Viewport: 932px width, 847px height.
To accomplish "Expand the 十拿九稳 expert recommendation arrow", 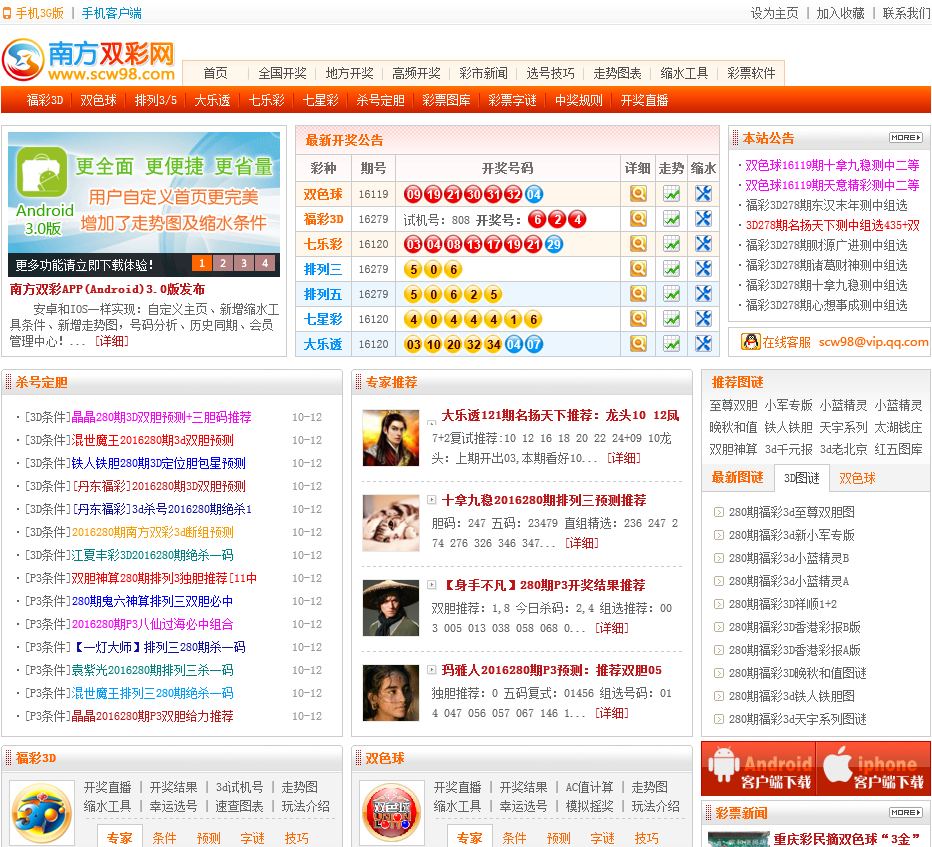I will click(x=431, y=500).
